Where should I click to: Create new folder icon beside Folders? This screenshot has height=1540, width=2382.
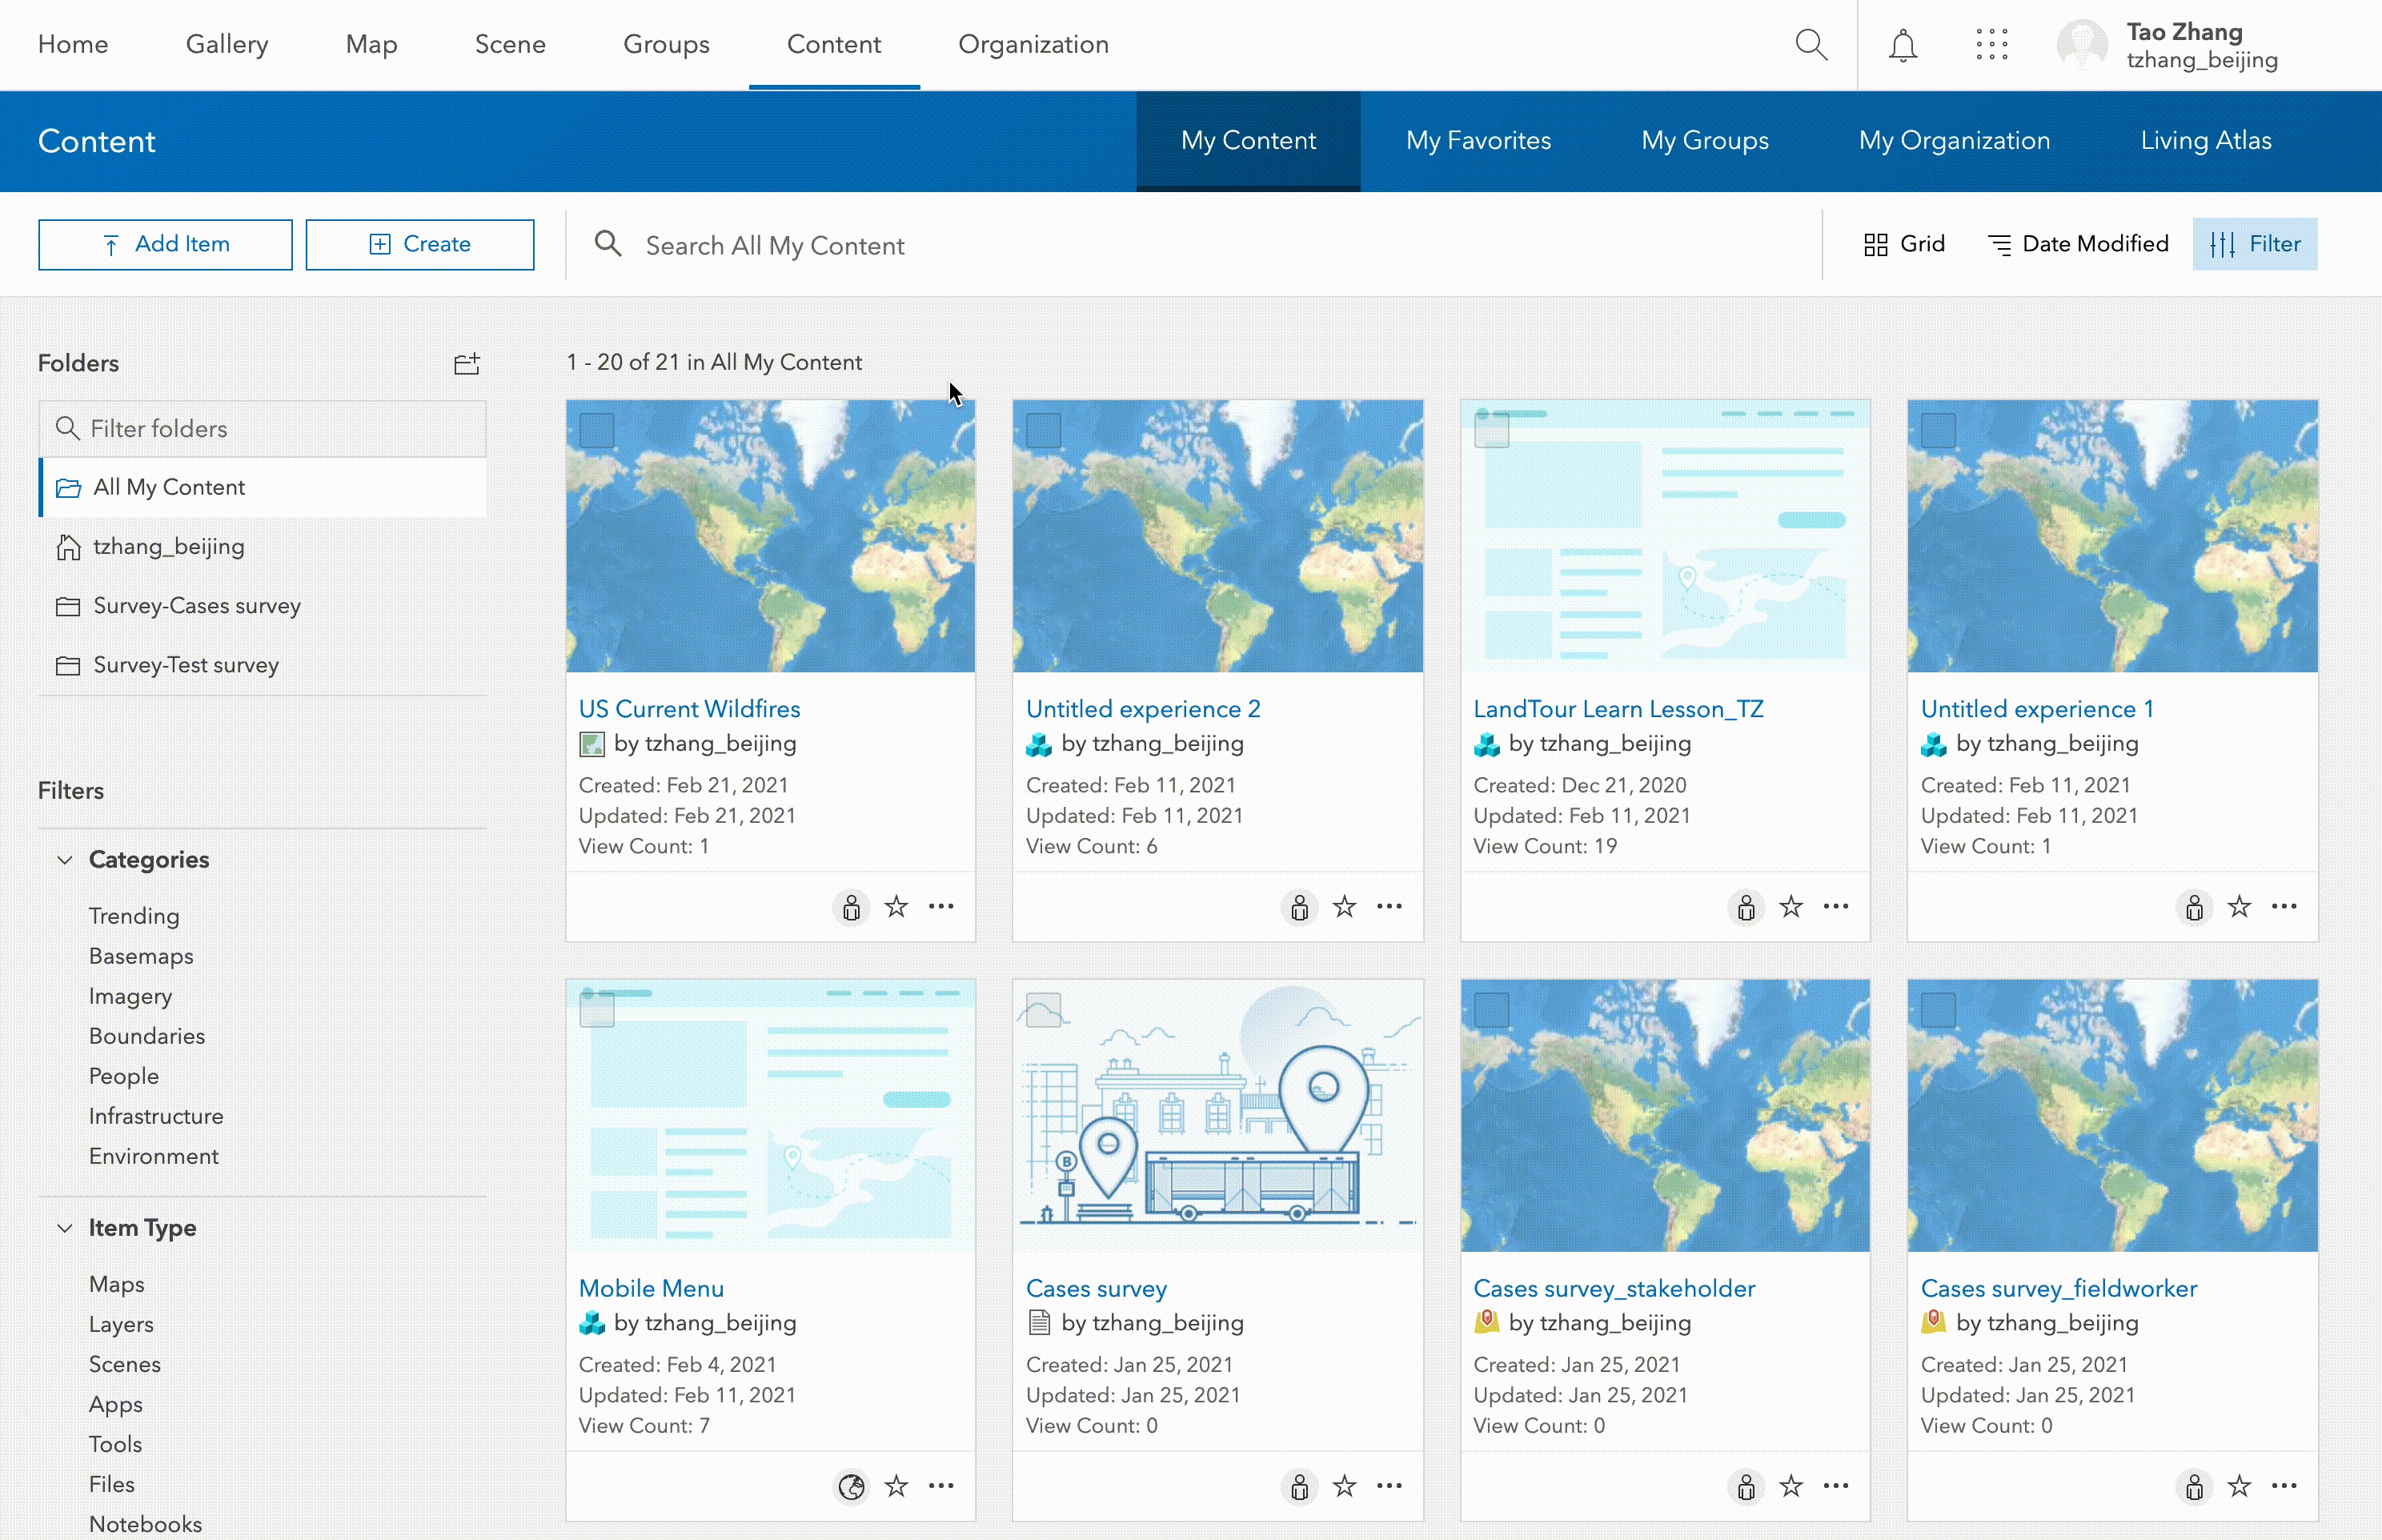(467, 363)
